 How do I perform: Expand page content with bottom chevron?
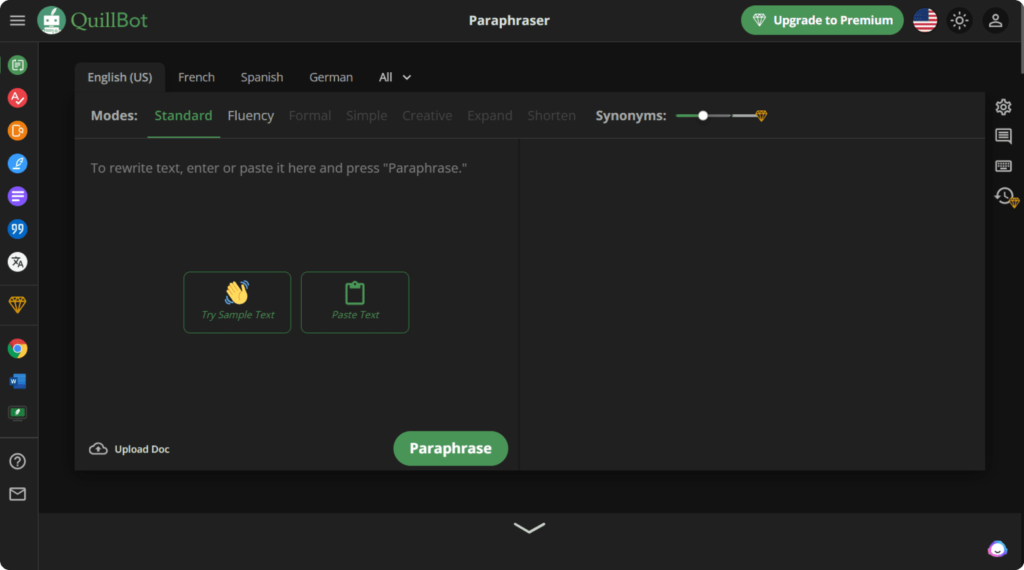pos(529,528)
